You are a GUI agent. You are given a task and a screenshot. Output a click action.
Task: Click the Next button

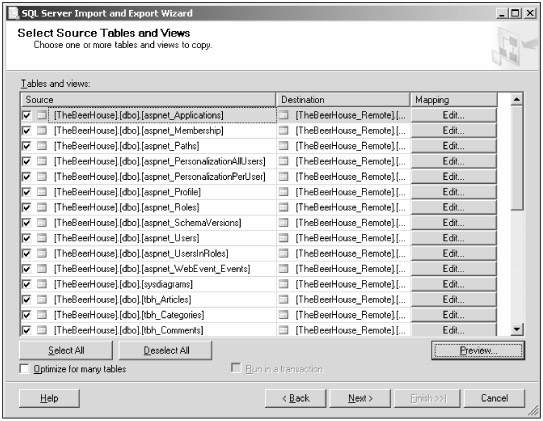(360, 398)
